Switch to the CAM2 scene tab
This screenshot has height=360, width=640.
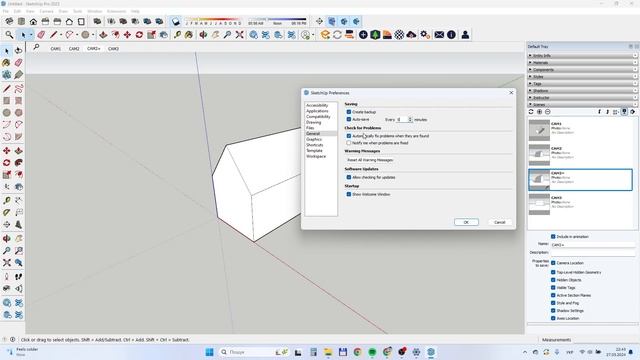point(74,49)
